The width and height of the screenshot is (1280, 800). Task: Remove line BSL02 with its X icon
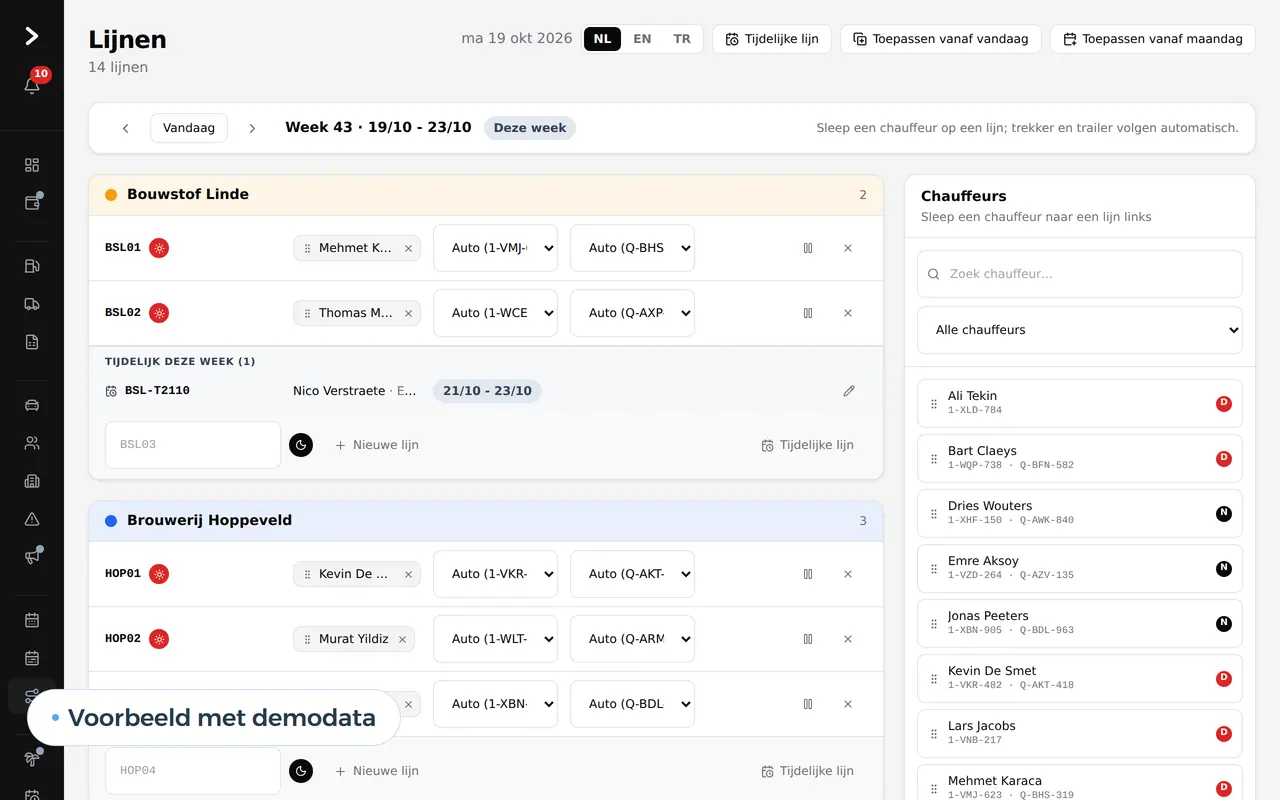click(848, 313)
